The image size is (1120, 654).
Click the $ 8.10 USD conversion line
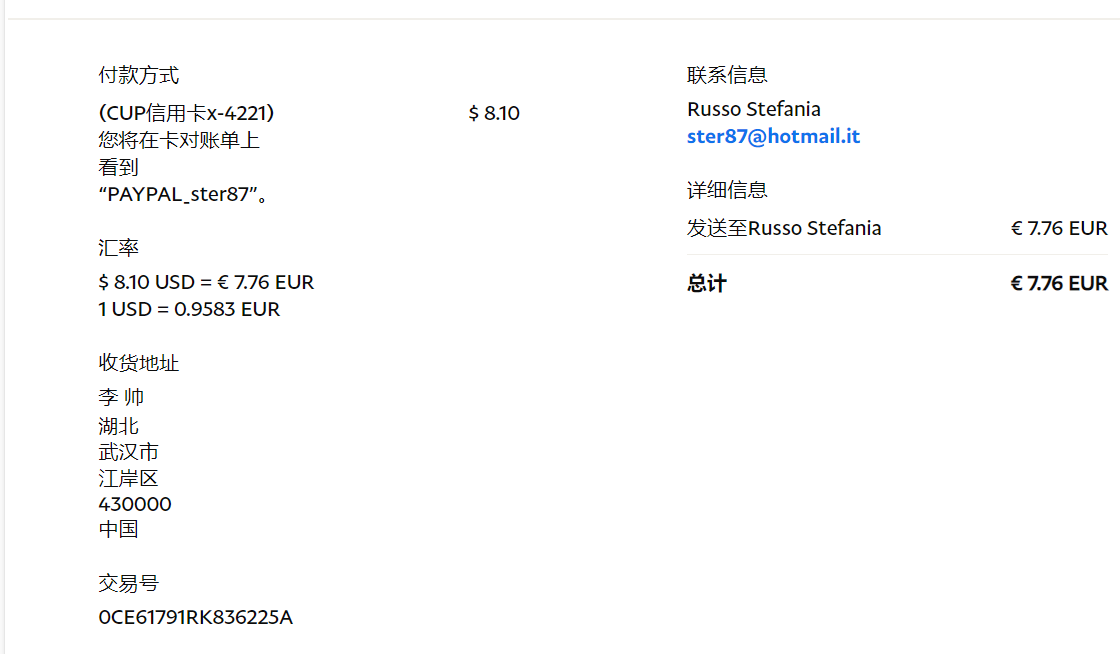tap(206, 282)
